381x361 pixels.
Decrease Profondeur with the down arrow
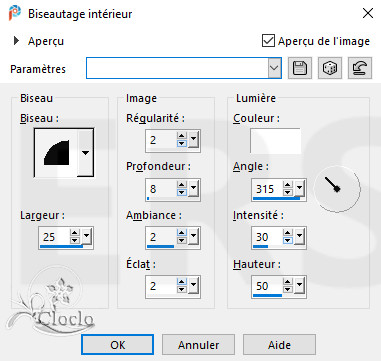182,193
